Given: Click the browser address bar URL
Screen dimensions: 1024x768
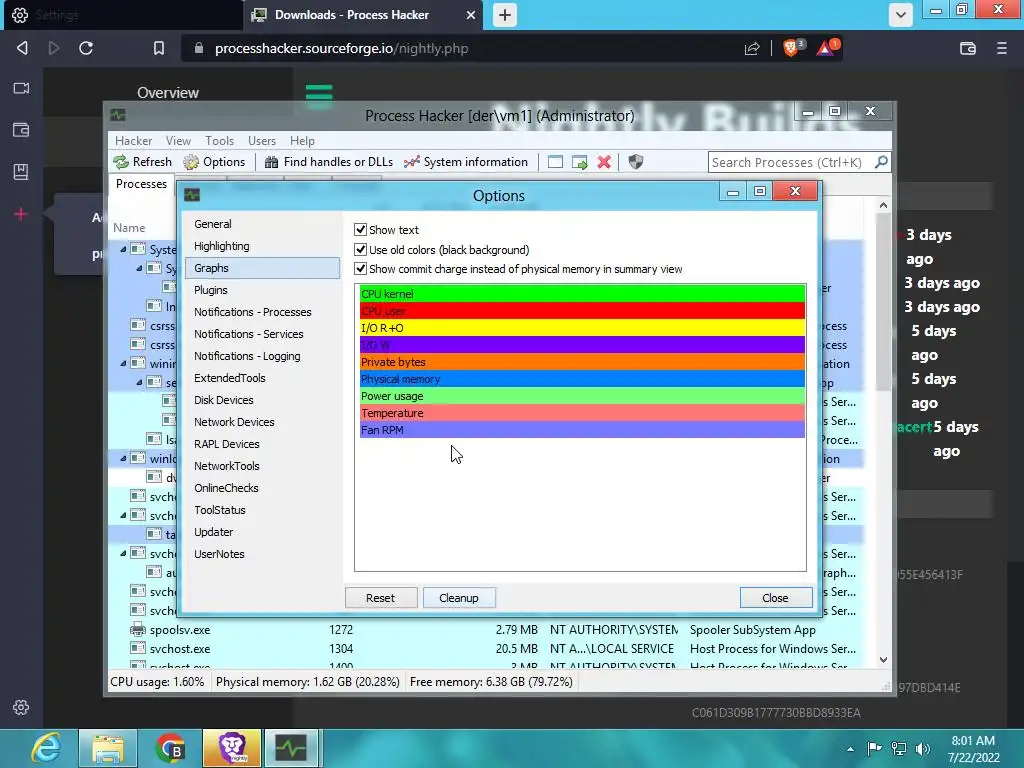Looking at the screenshot, I should pos(342,48).
